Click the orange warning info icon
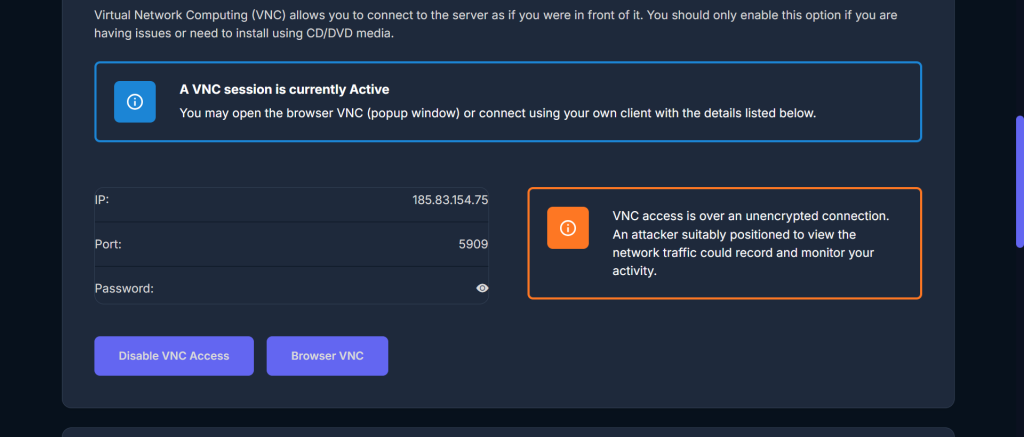The image size is (1024, 437). coord(567,228)
